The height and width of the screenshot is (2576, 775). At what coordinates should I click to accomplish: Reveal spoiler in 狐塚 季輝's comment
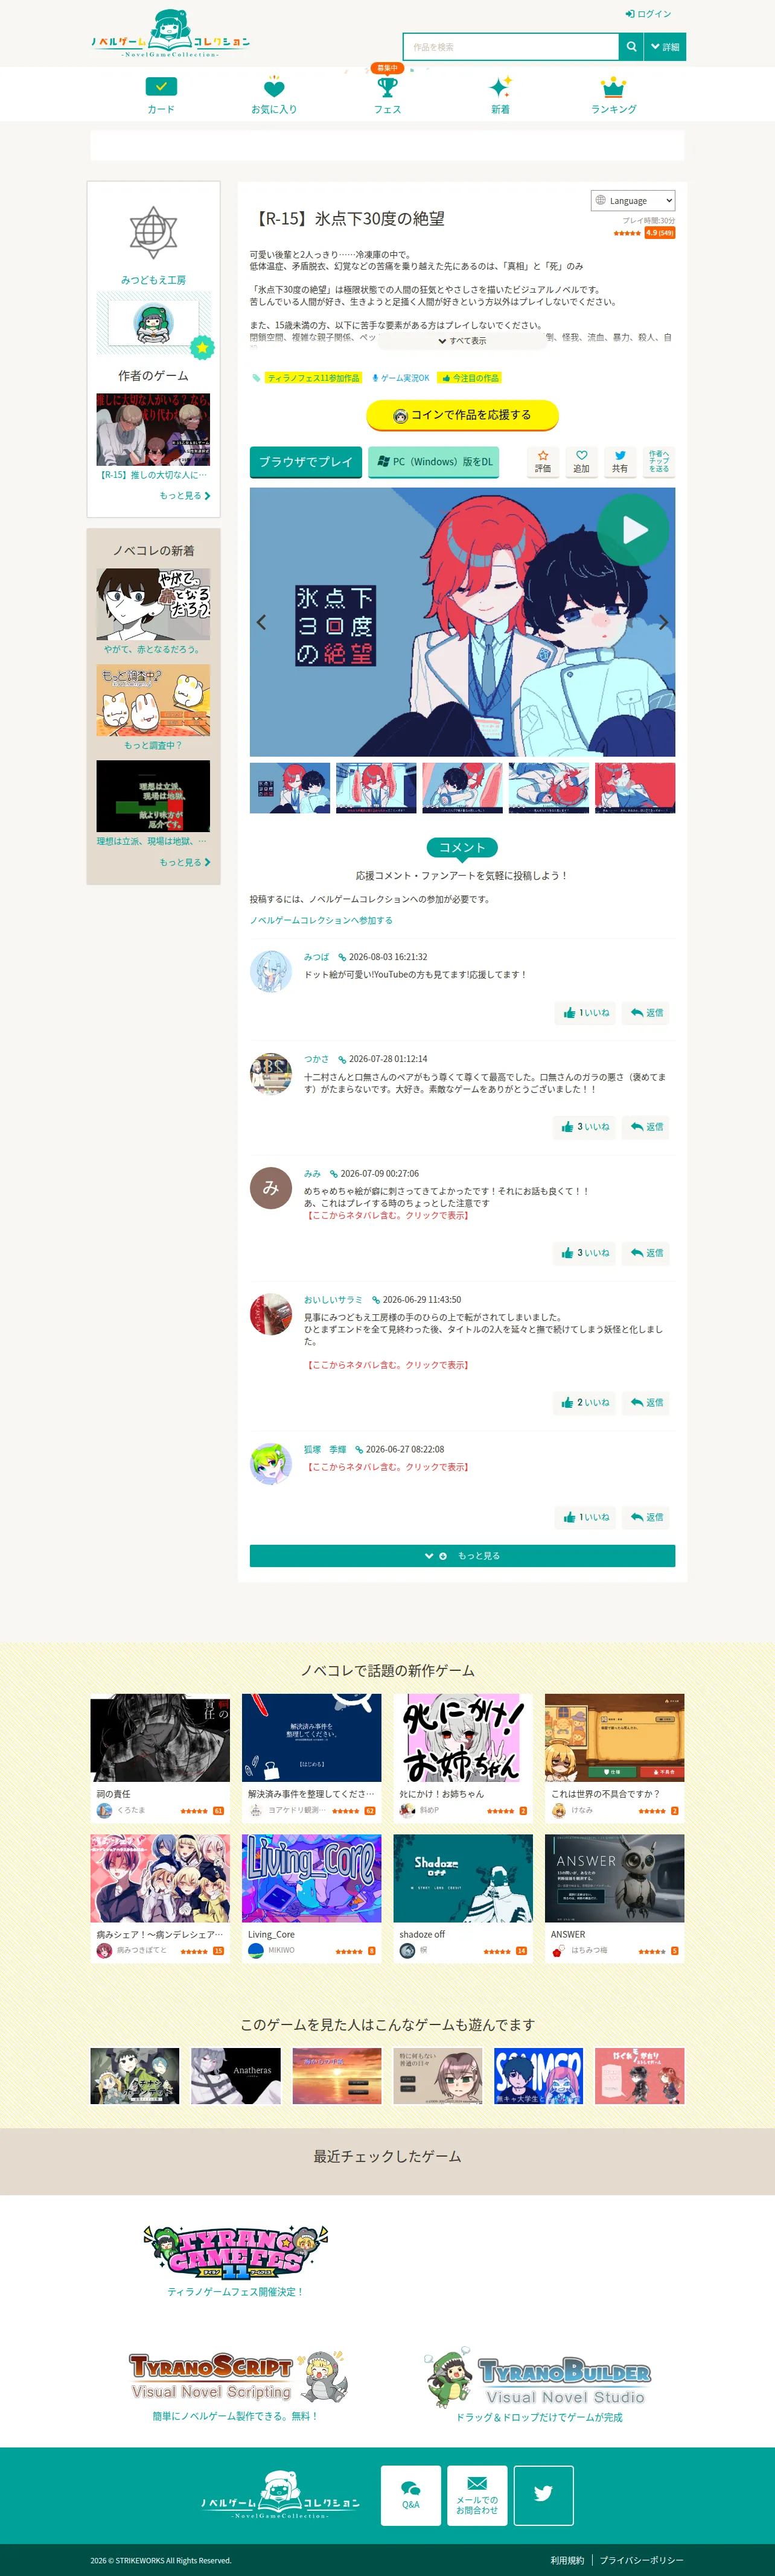point(387,1467)
